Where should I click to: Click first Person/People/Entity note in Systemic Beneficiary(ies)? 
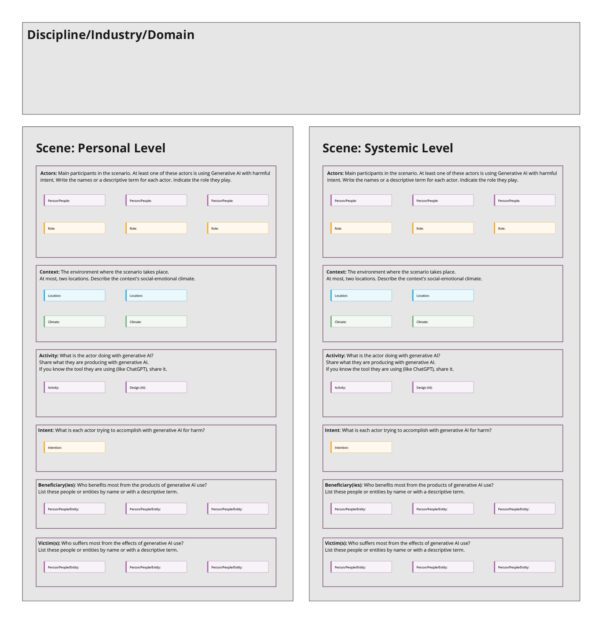tap(361, 509)
